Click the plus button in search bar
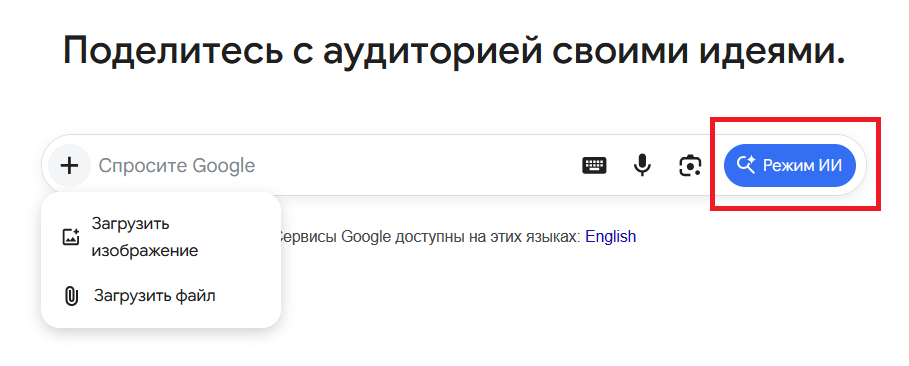This screenshot has height=366, width=909. pos(70,166)
